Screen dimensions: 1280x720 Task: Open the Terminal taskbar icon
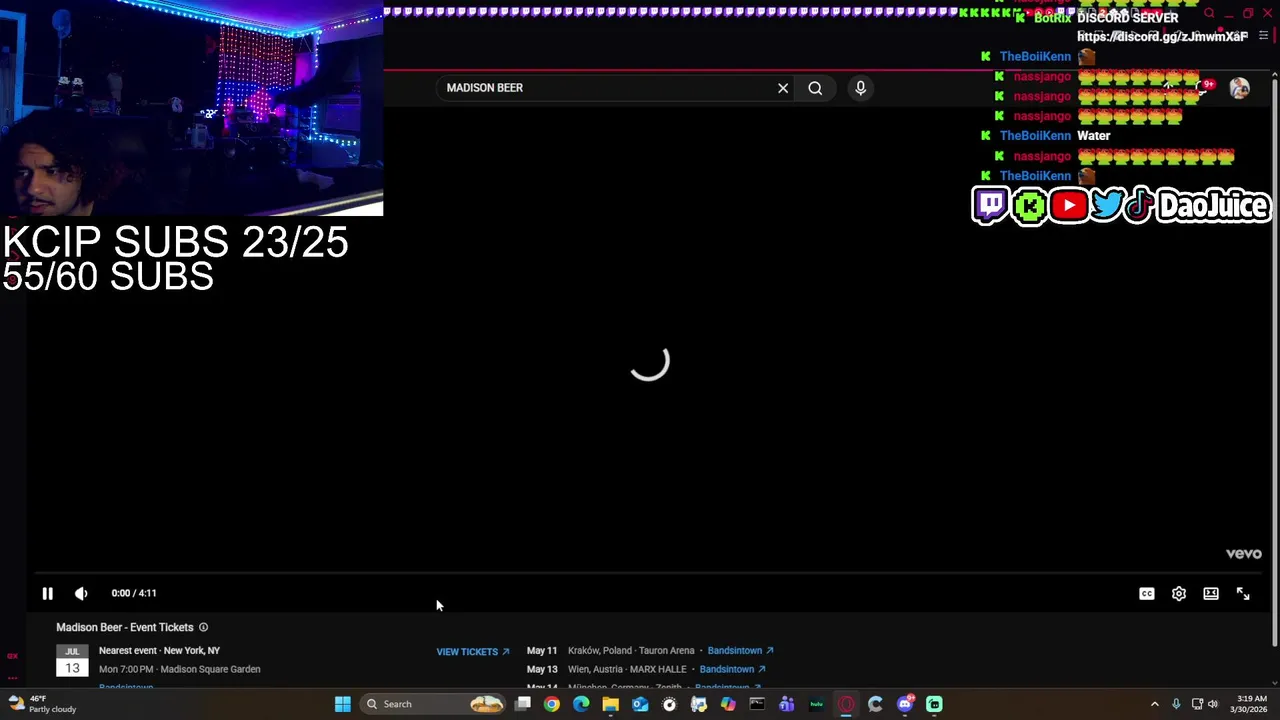coord(757,704)
